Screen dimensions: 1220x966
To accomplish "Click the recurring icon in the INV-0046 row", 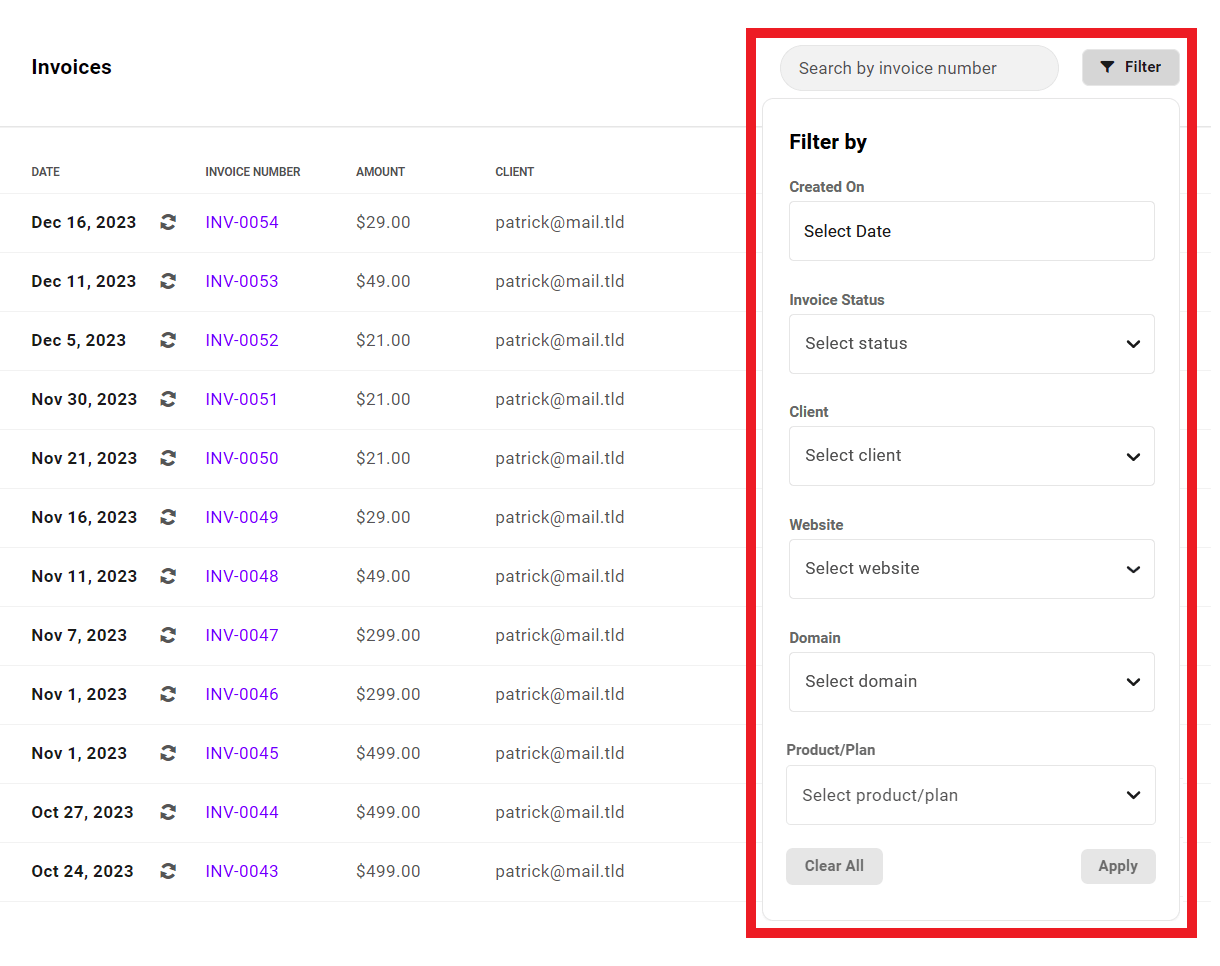I will 168,694.
